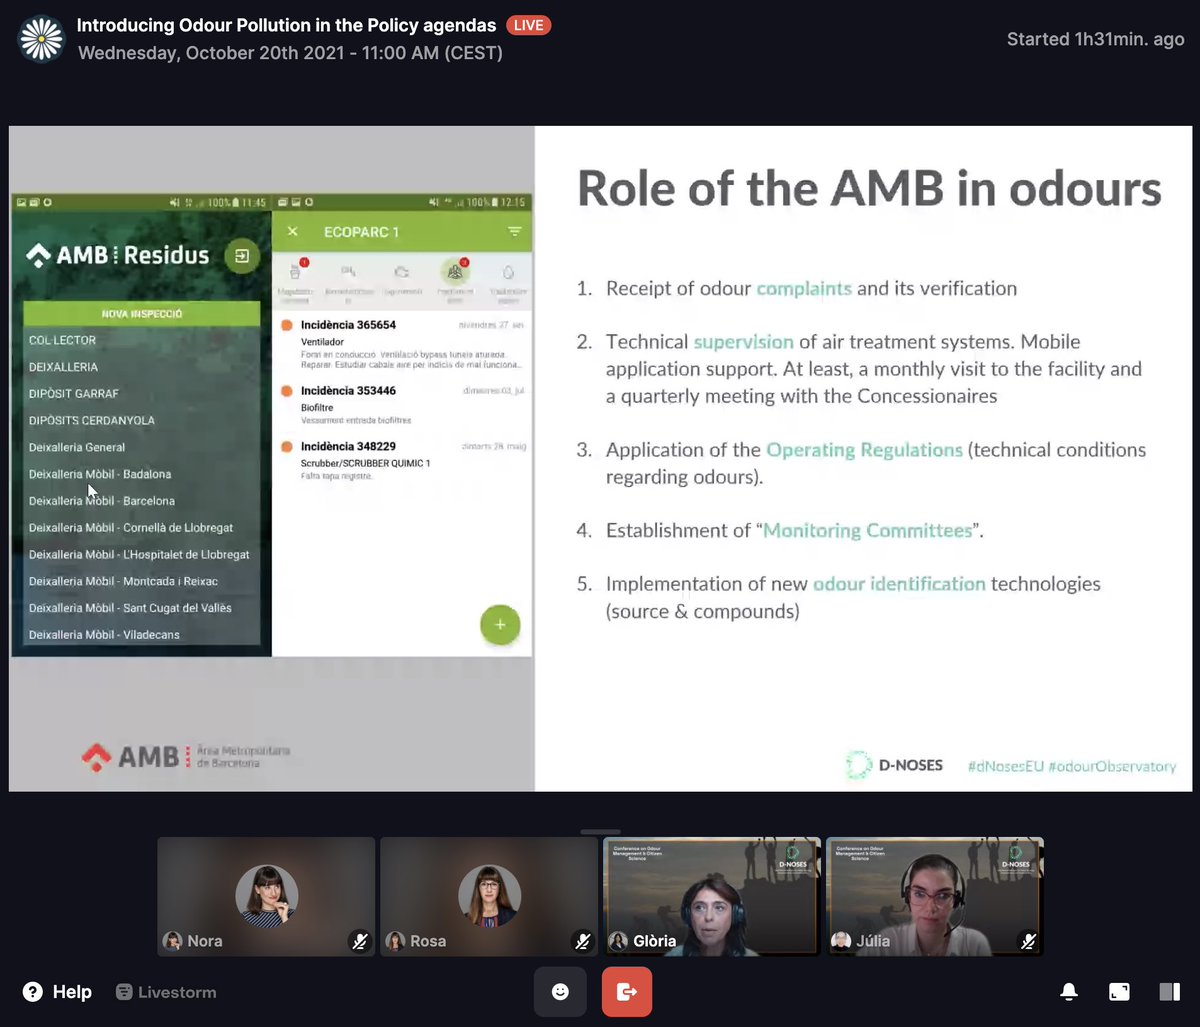Select Glòria's video thumbnail

[712, 896]
